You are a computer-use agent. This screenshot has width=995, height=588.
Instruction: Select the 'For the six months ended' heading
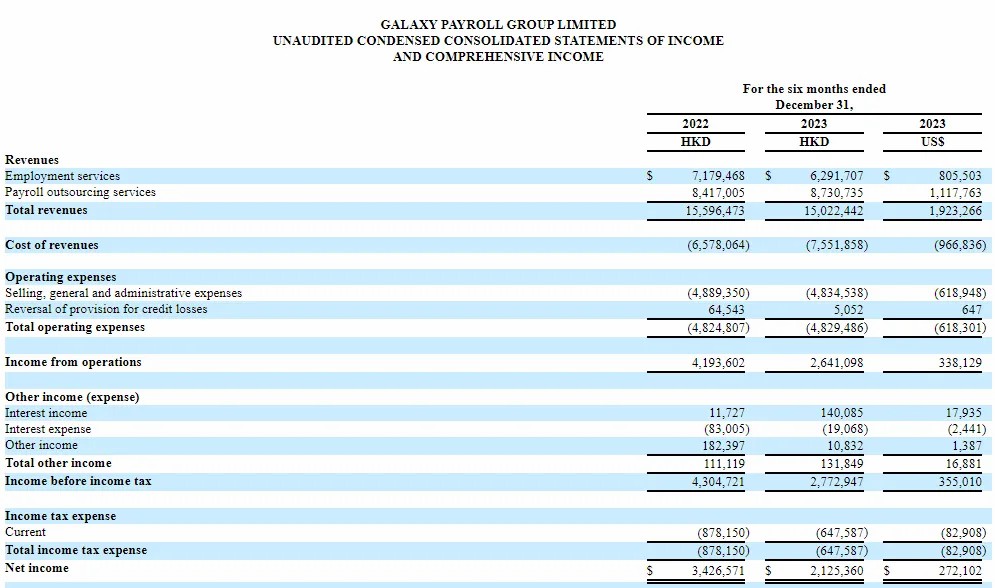coord(814,89)
